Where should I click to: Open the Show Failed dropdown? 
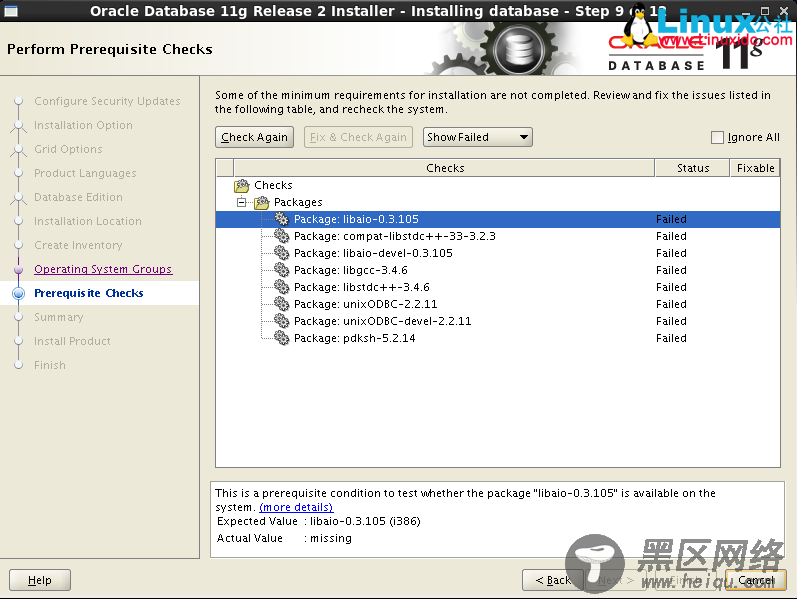(x=478, y=137)
